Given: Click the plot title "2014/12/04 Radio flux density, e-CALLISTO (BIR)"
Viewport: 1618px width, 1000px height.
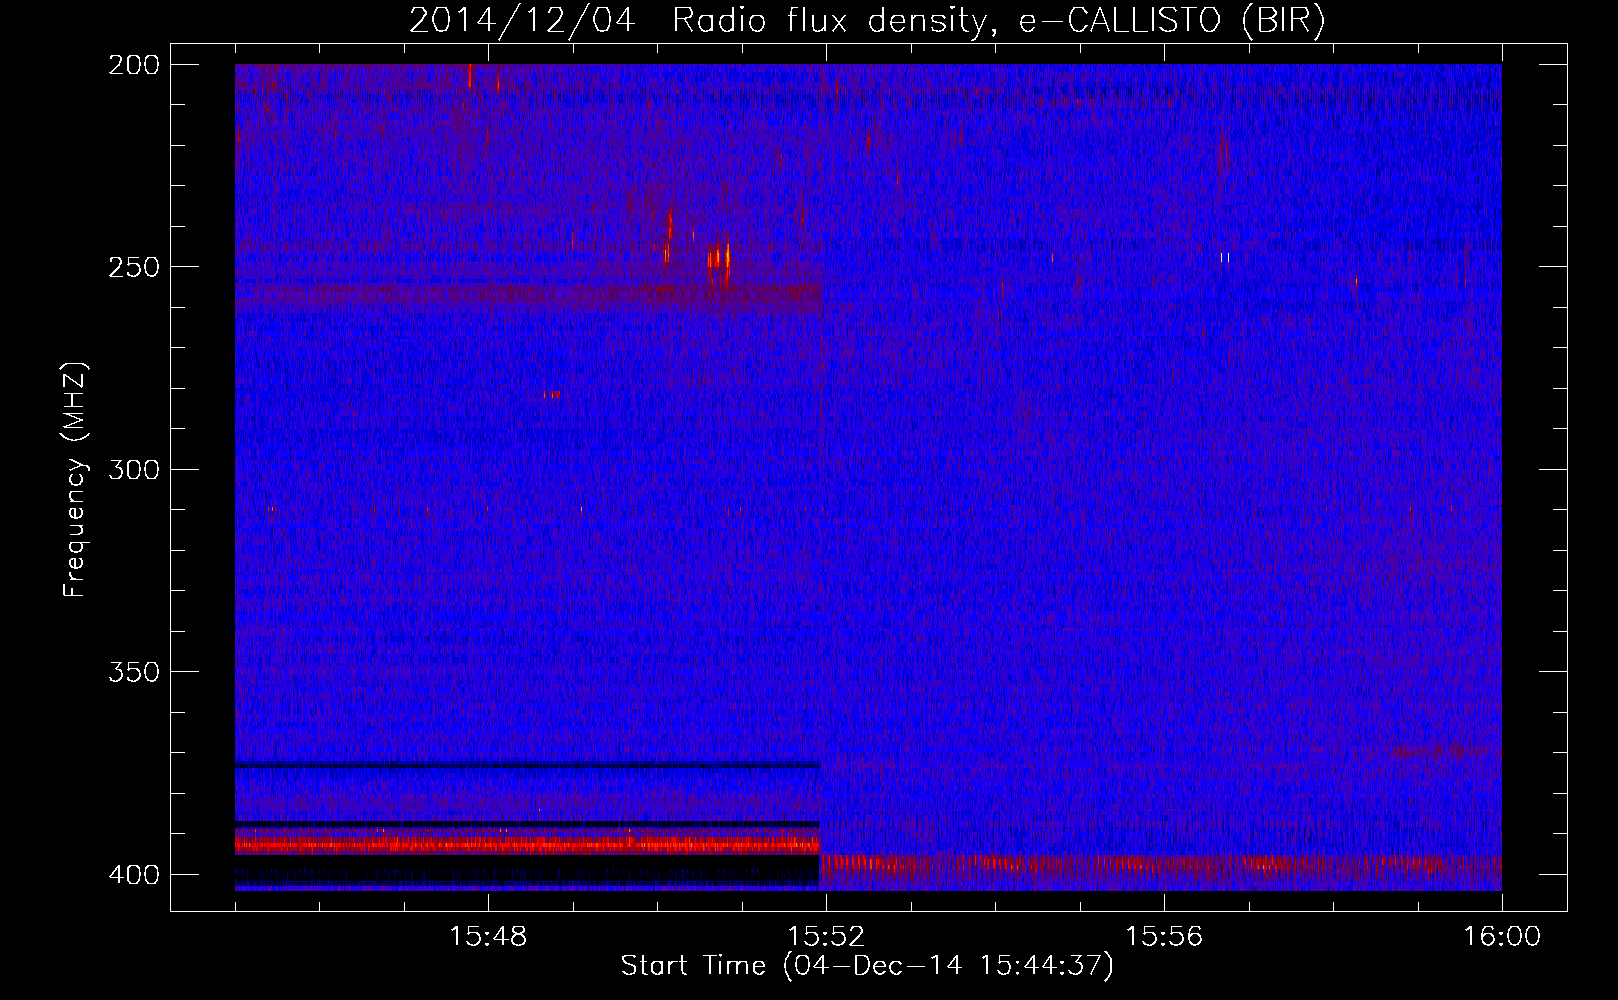Looking at the screenshot, I should pos(867,21).
